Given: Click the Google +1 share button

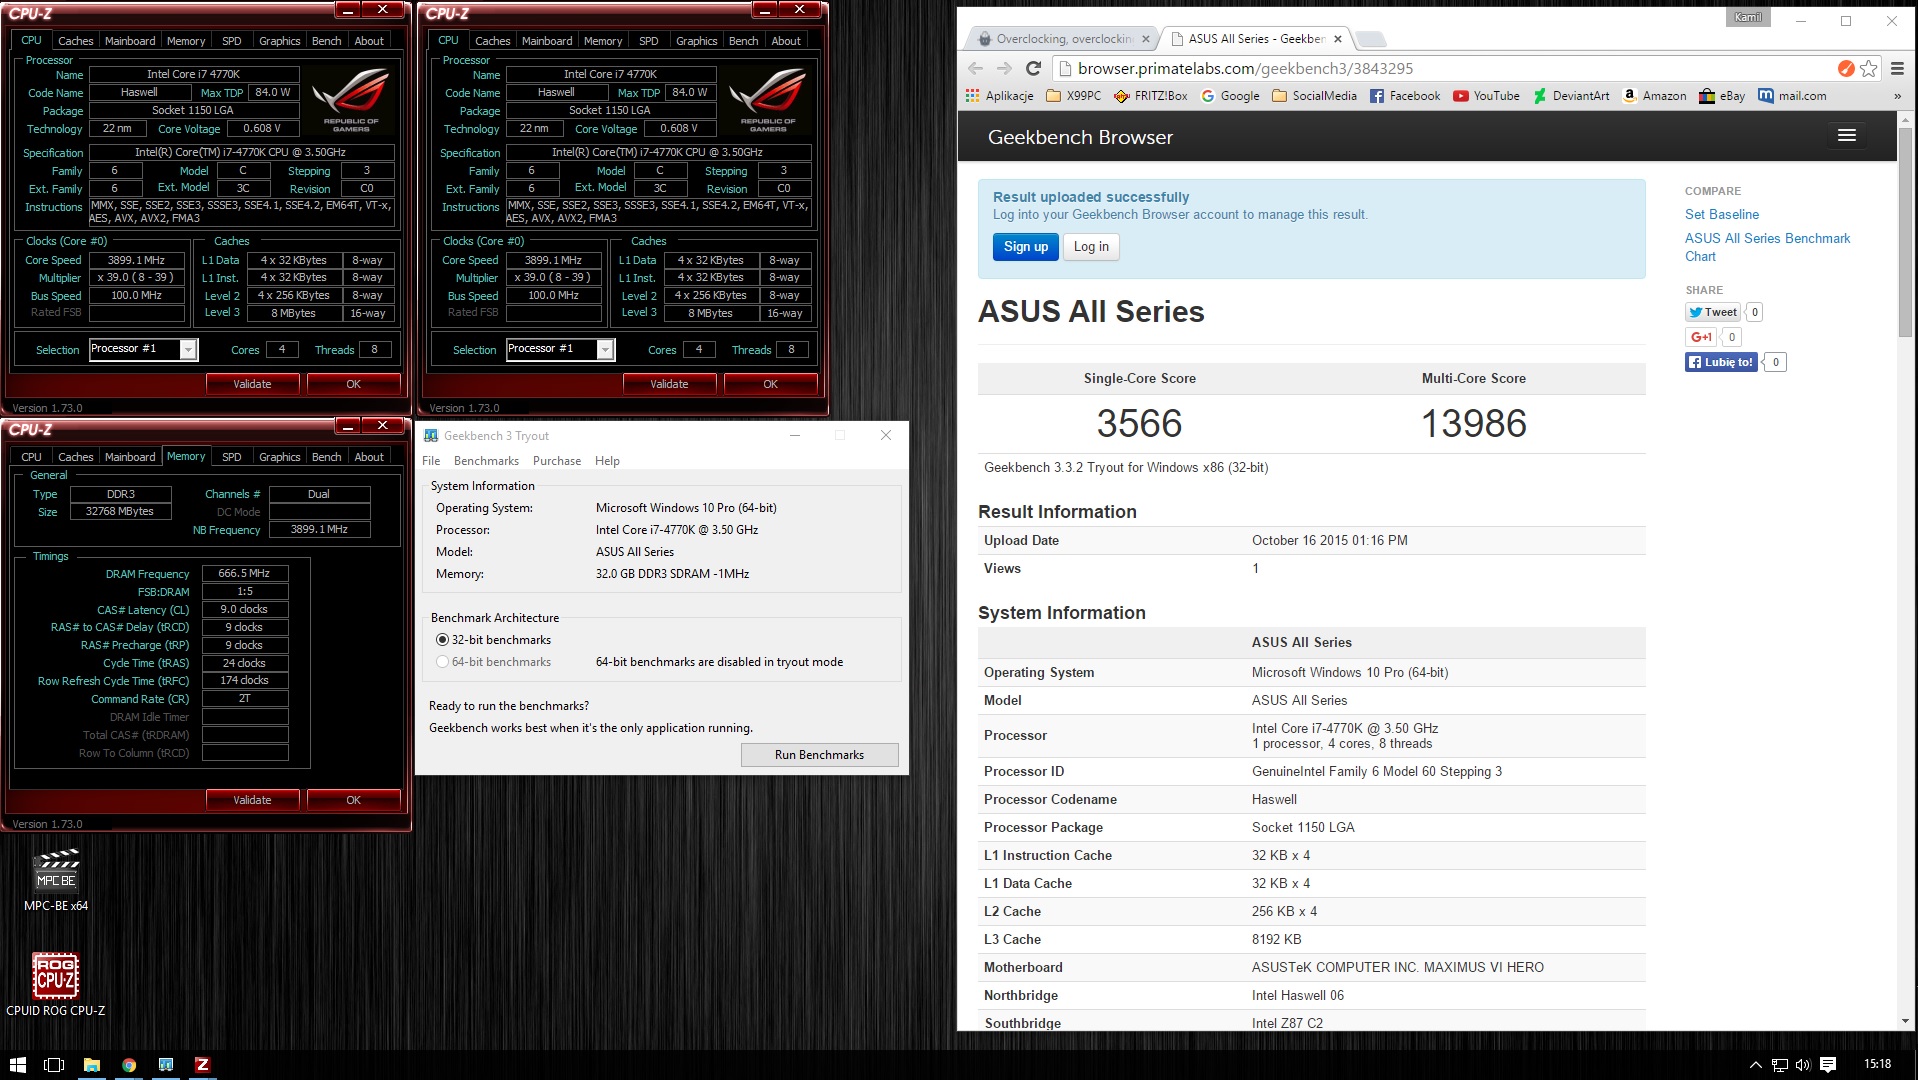Looking at the screenshot, I should 1701,337.
